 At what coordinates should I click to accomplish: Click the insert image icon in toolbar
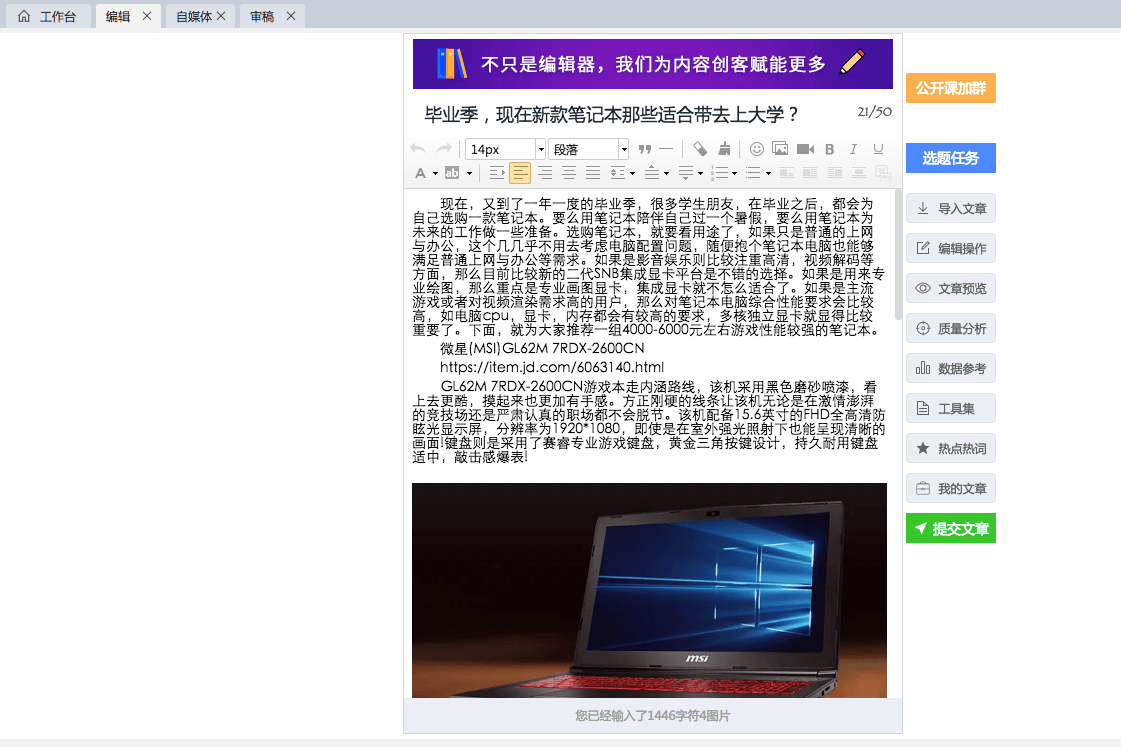(x=780, y=149)
